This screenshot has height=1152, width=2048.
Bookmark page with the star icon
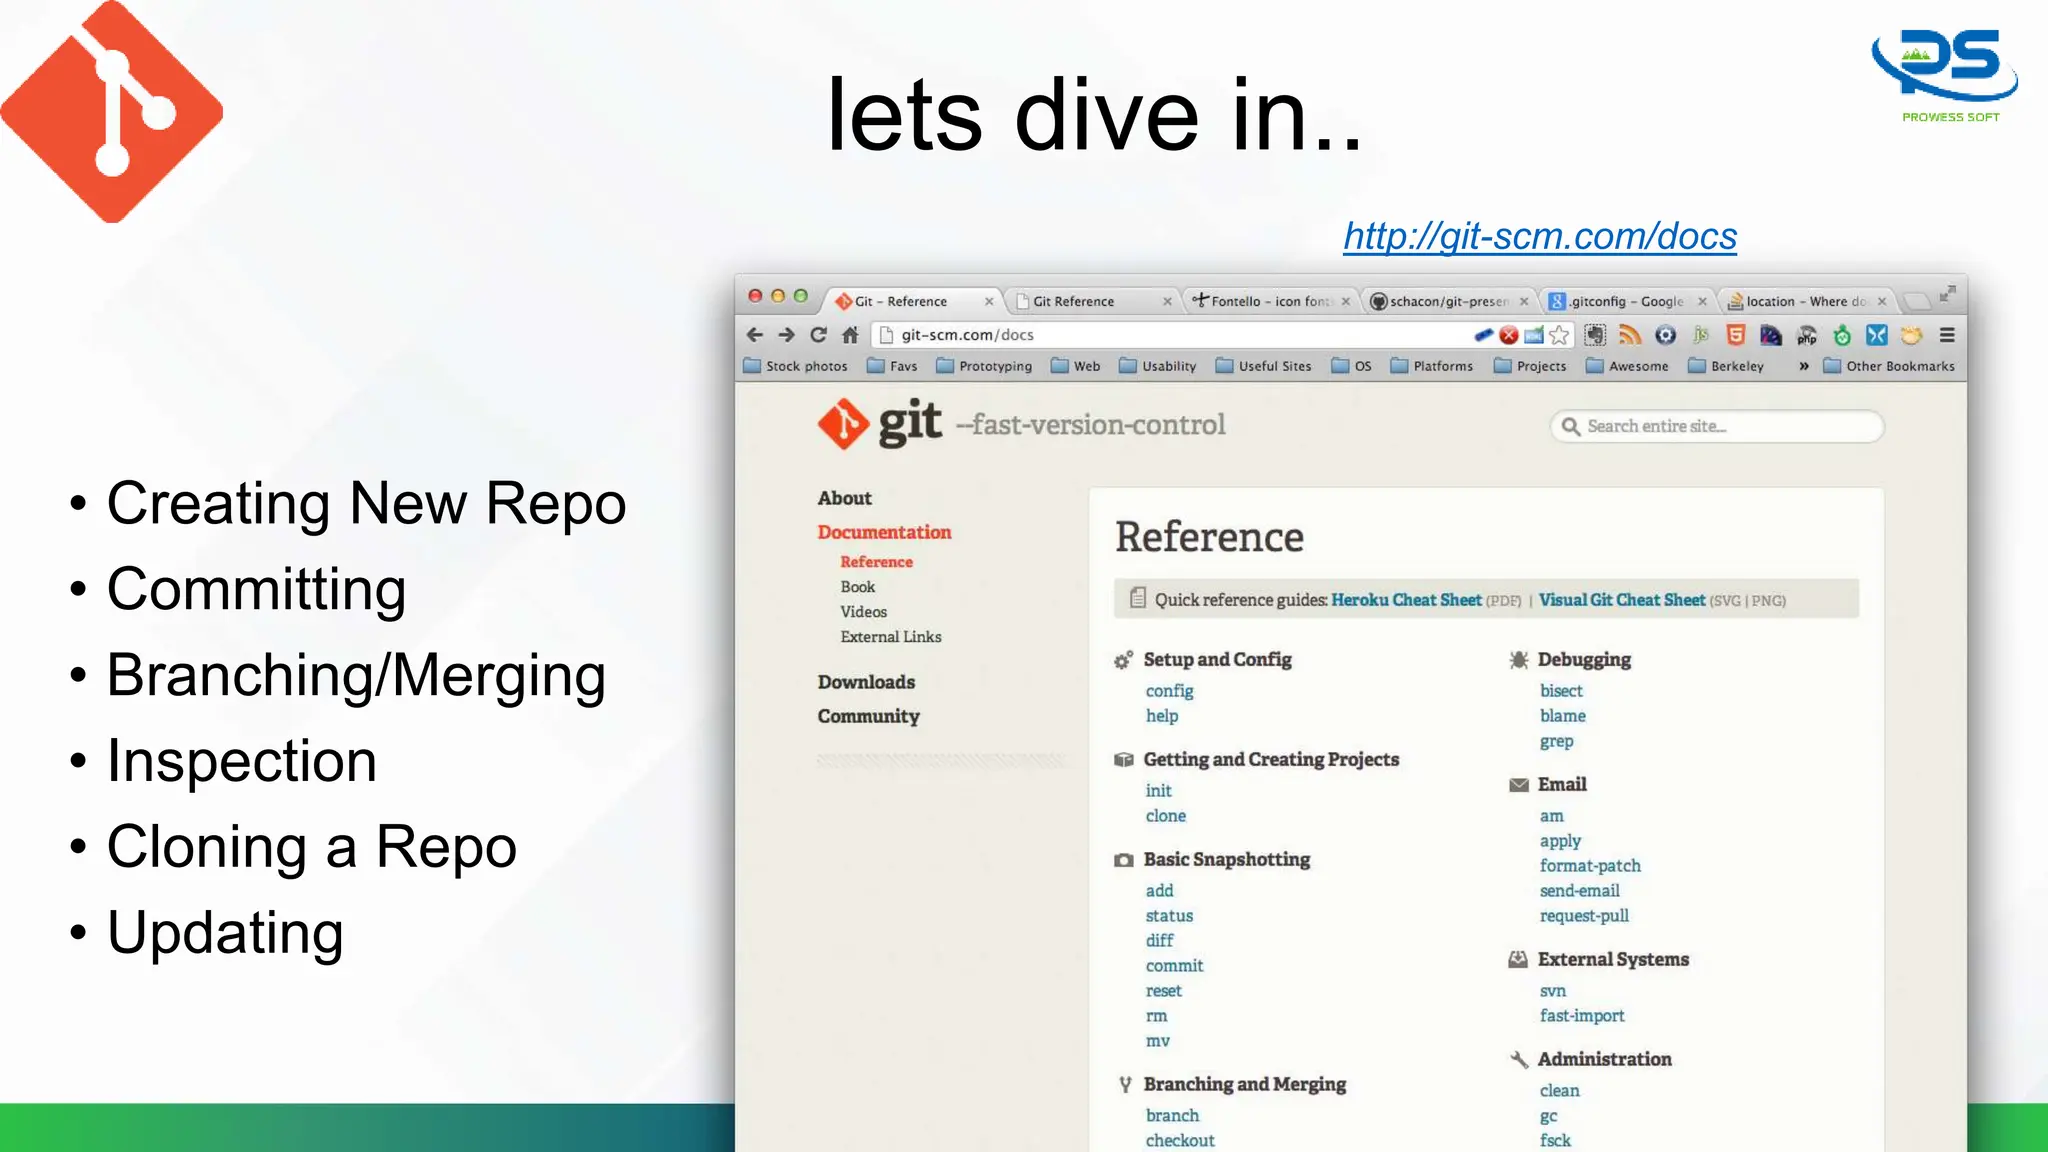pos(1559,335)
